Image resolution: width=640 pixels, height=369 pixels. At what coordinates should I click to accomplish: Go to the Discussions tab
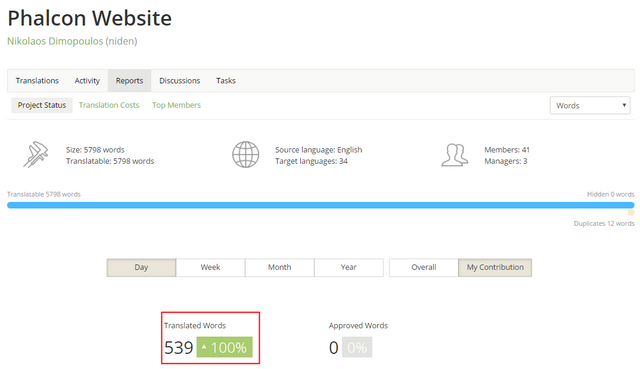click(180, 81)
